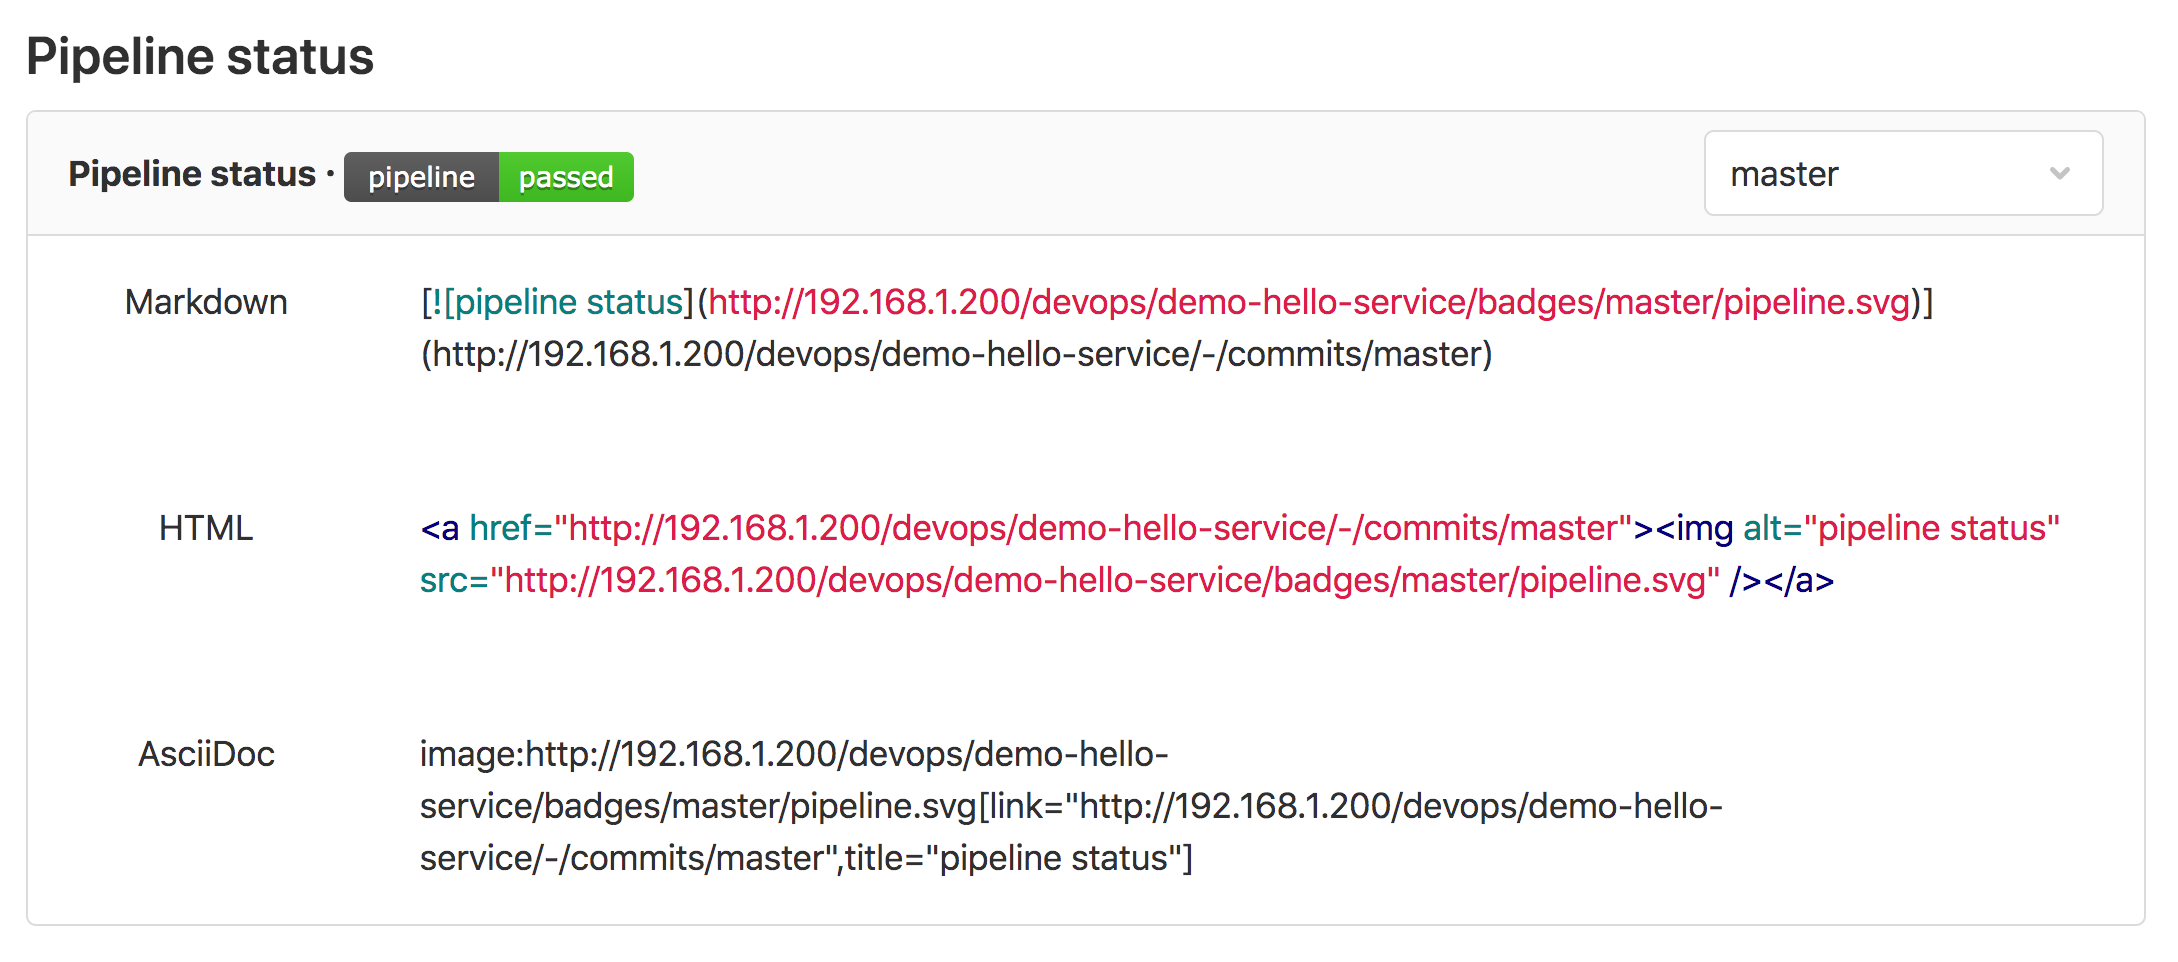
Task: Click the gray "pipeline" badge half
Action: [x=421, y=177]
